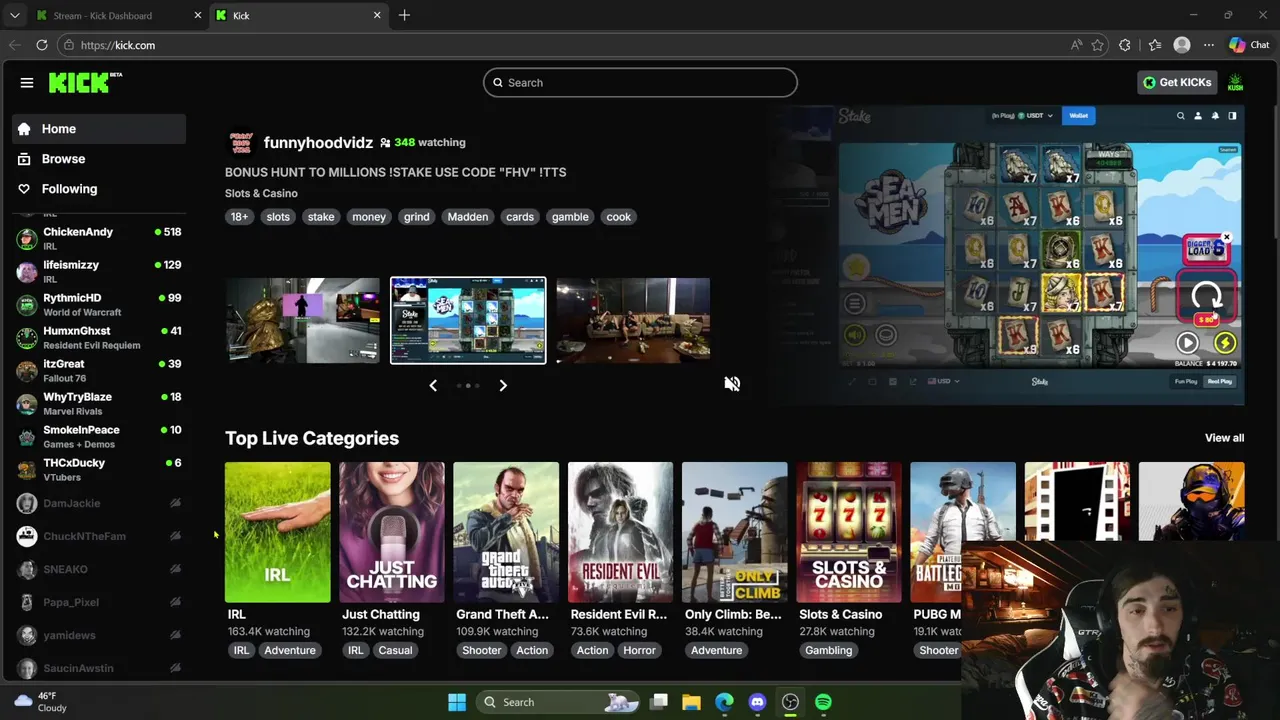
Task: Select third featured stream thumbnail
Action: pos(633,320)
